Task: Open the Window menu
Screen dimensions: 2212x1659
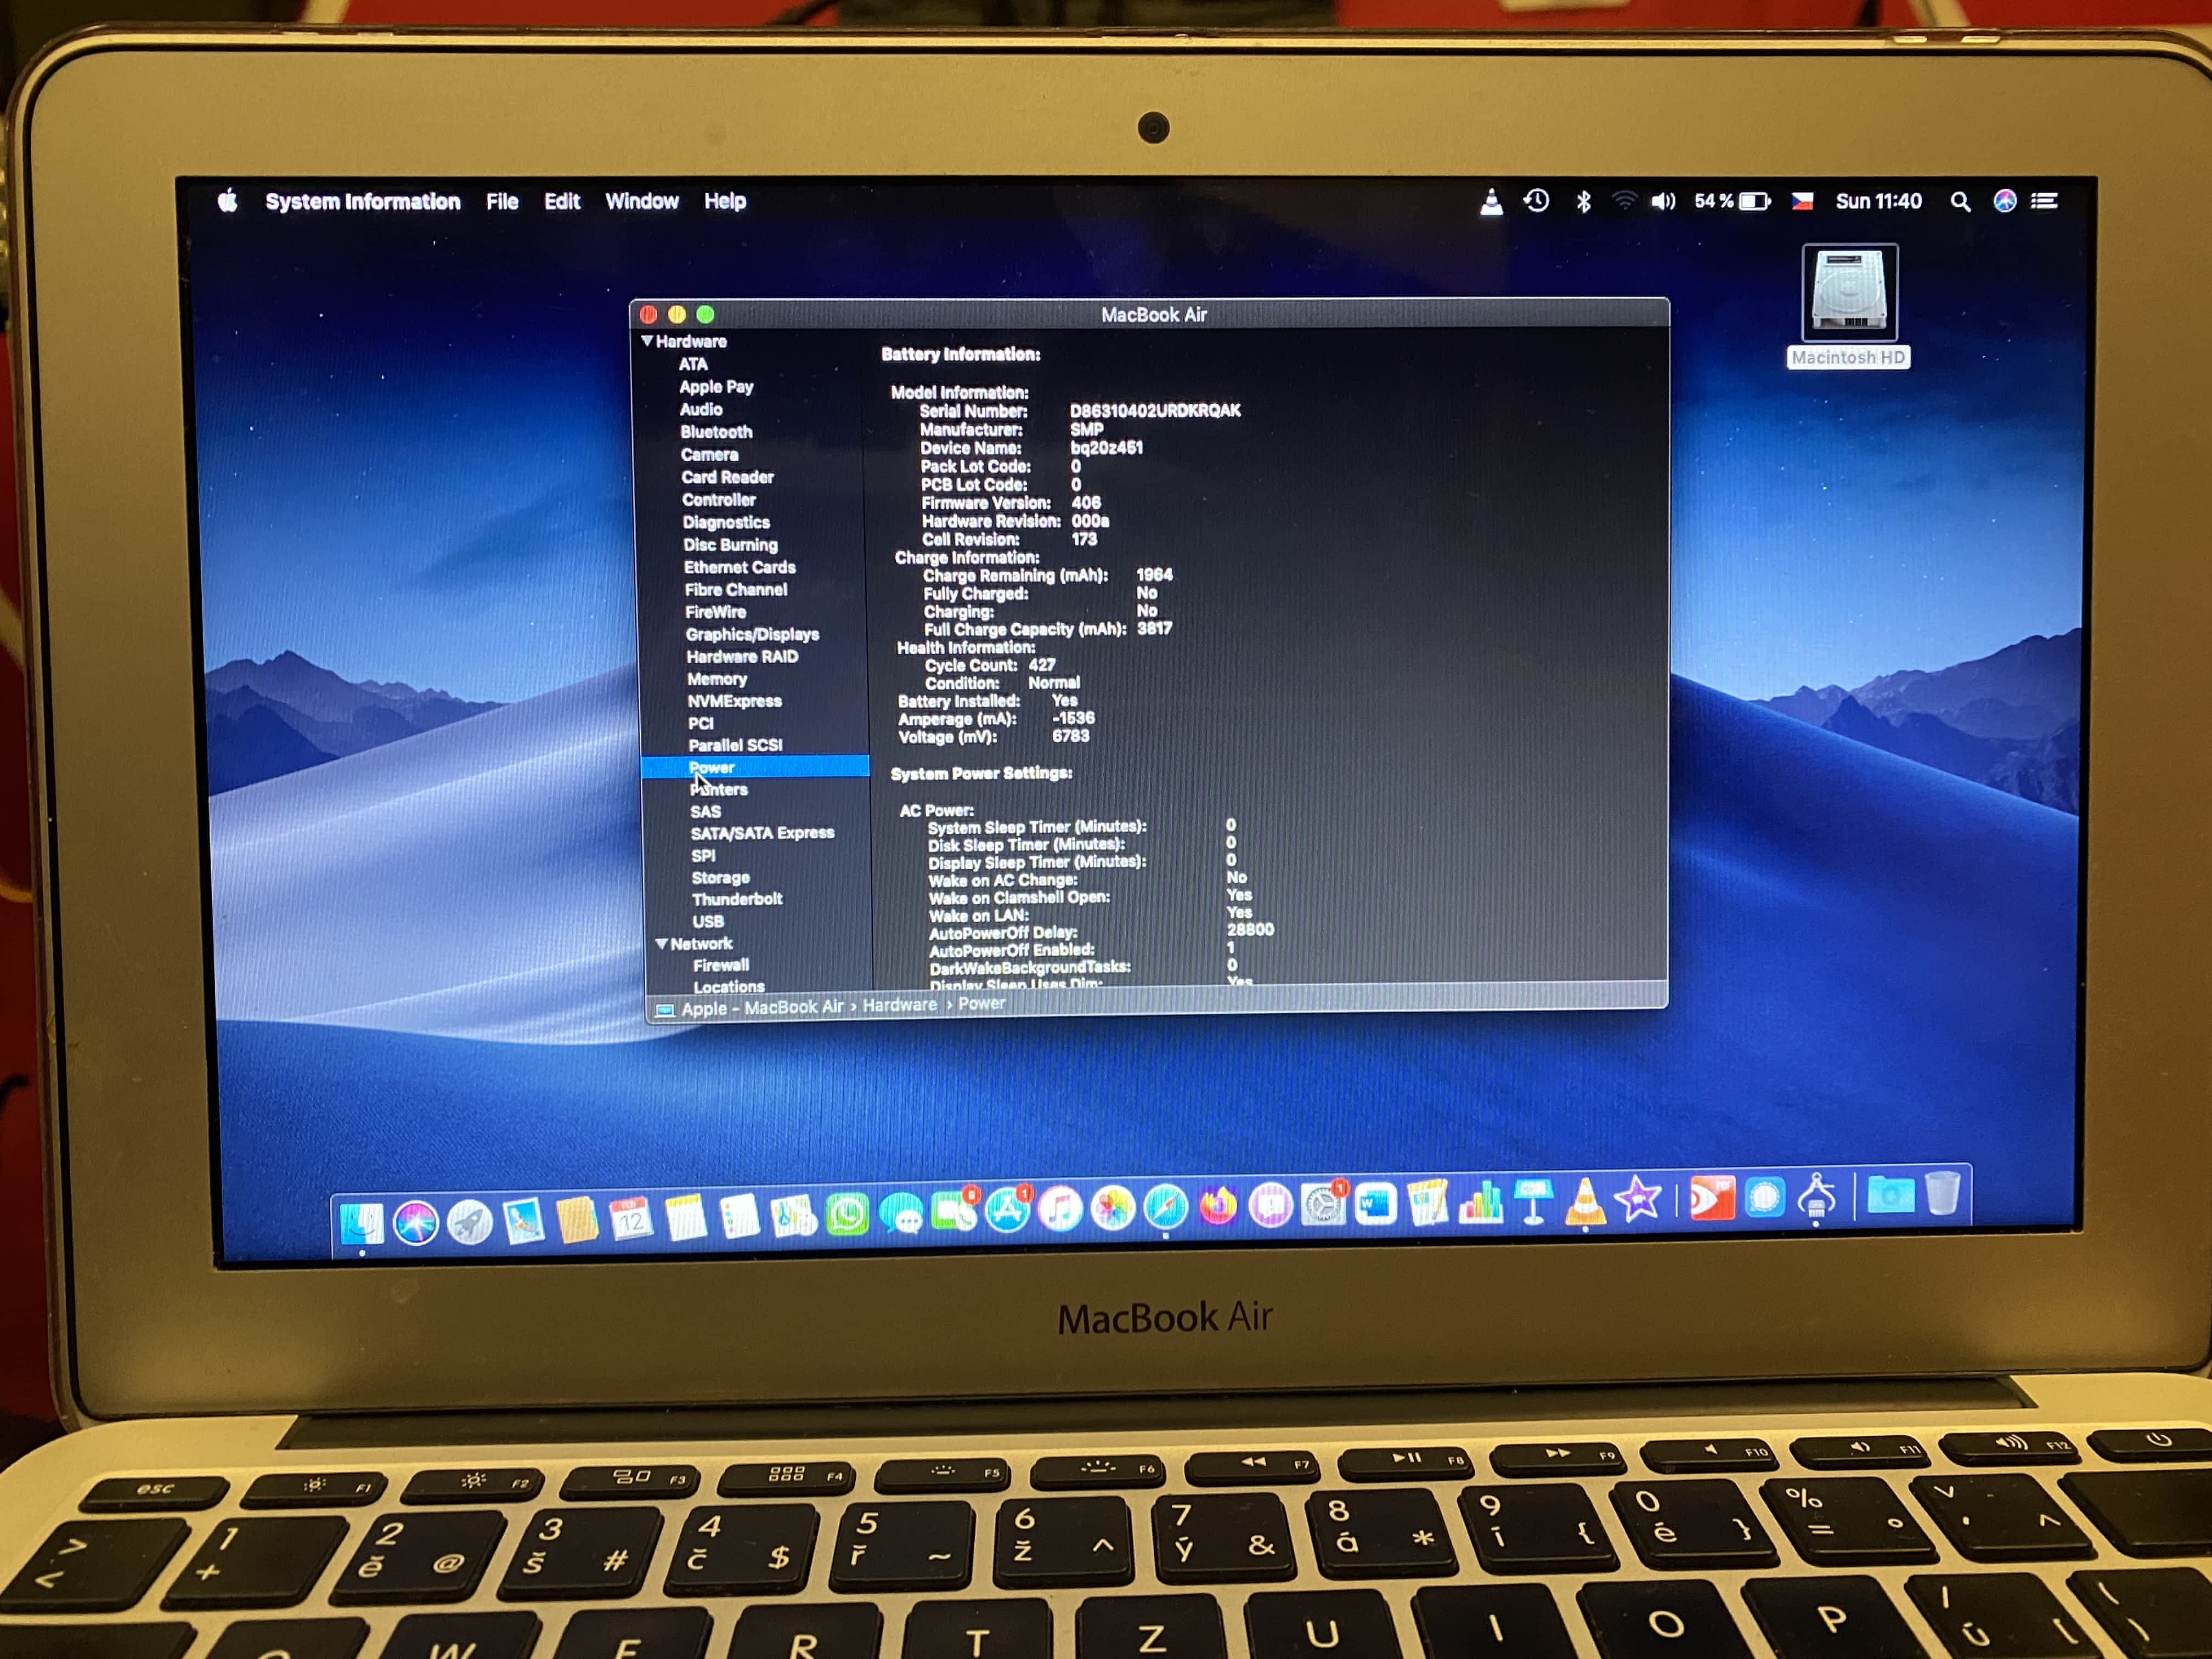Action: tap(641, 201)
